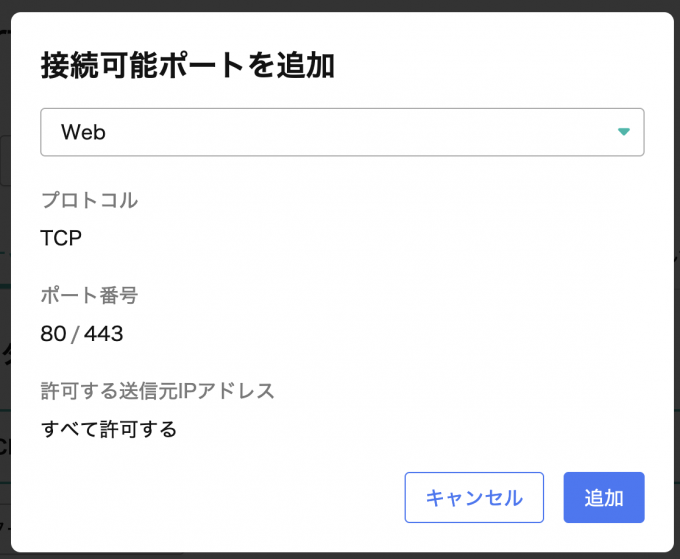The width and height of the screenshot is (680, 559).
Task: Click the 許可する送信元IPアドレス label
Action: 157,391
